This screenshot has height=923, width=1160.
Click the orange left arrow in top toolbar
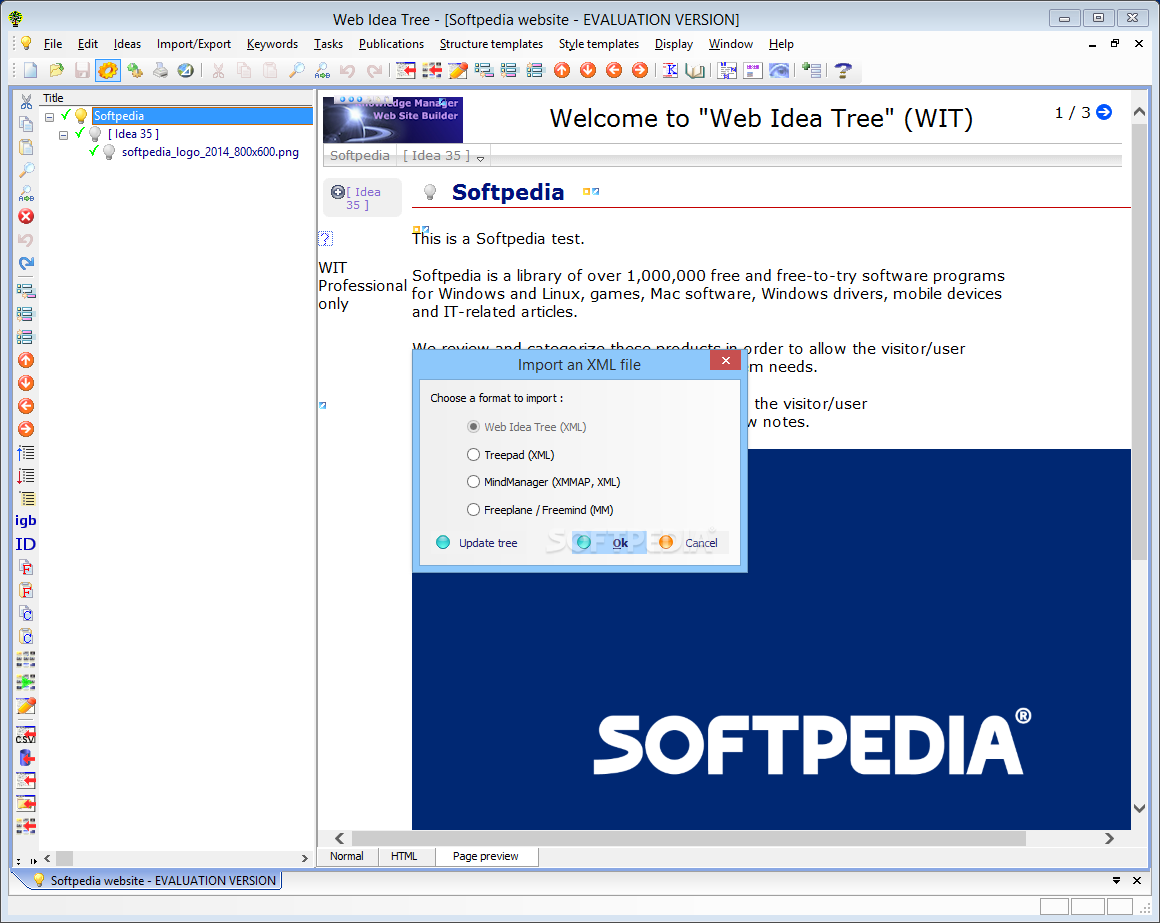pyautogui.click(x=614, y=70)
